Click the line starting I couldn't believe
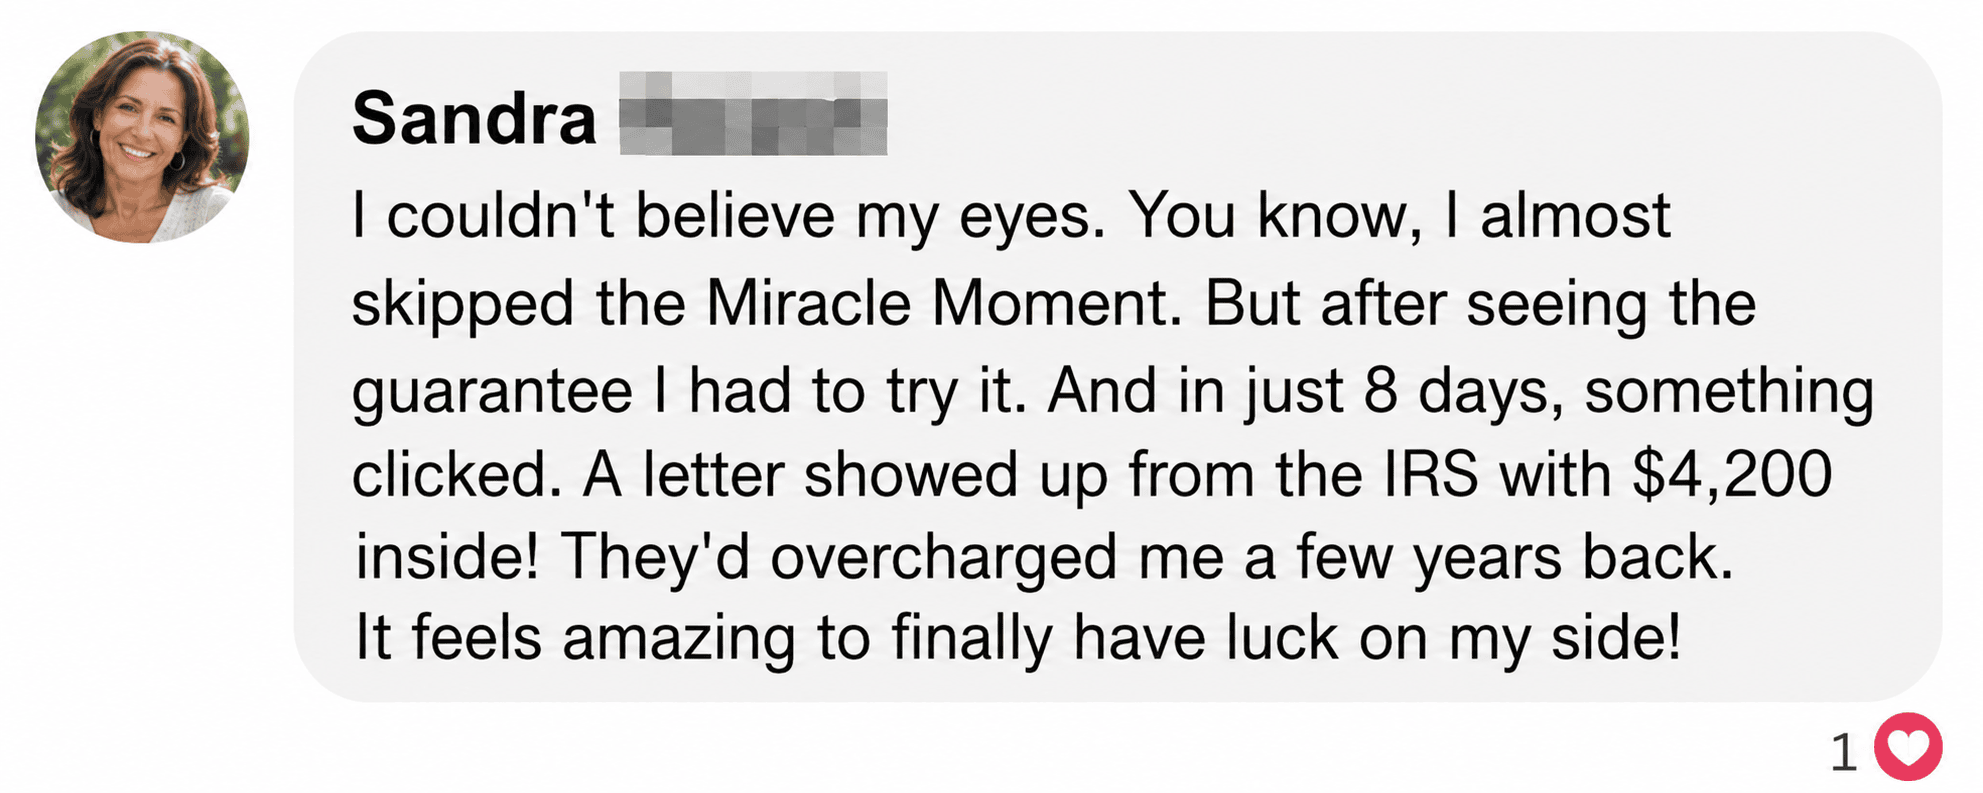This screenshot has height=793, width=1983. [1011, 217]
